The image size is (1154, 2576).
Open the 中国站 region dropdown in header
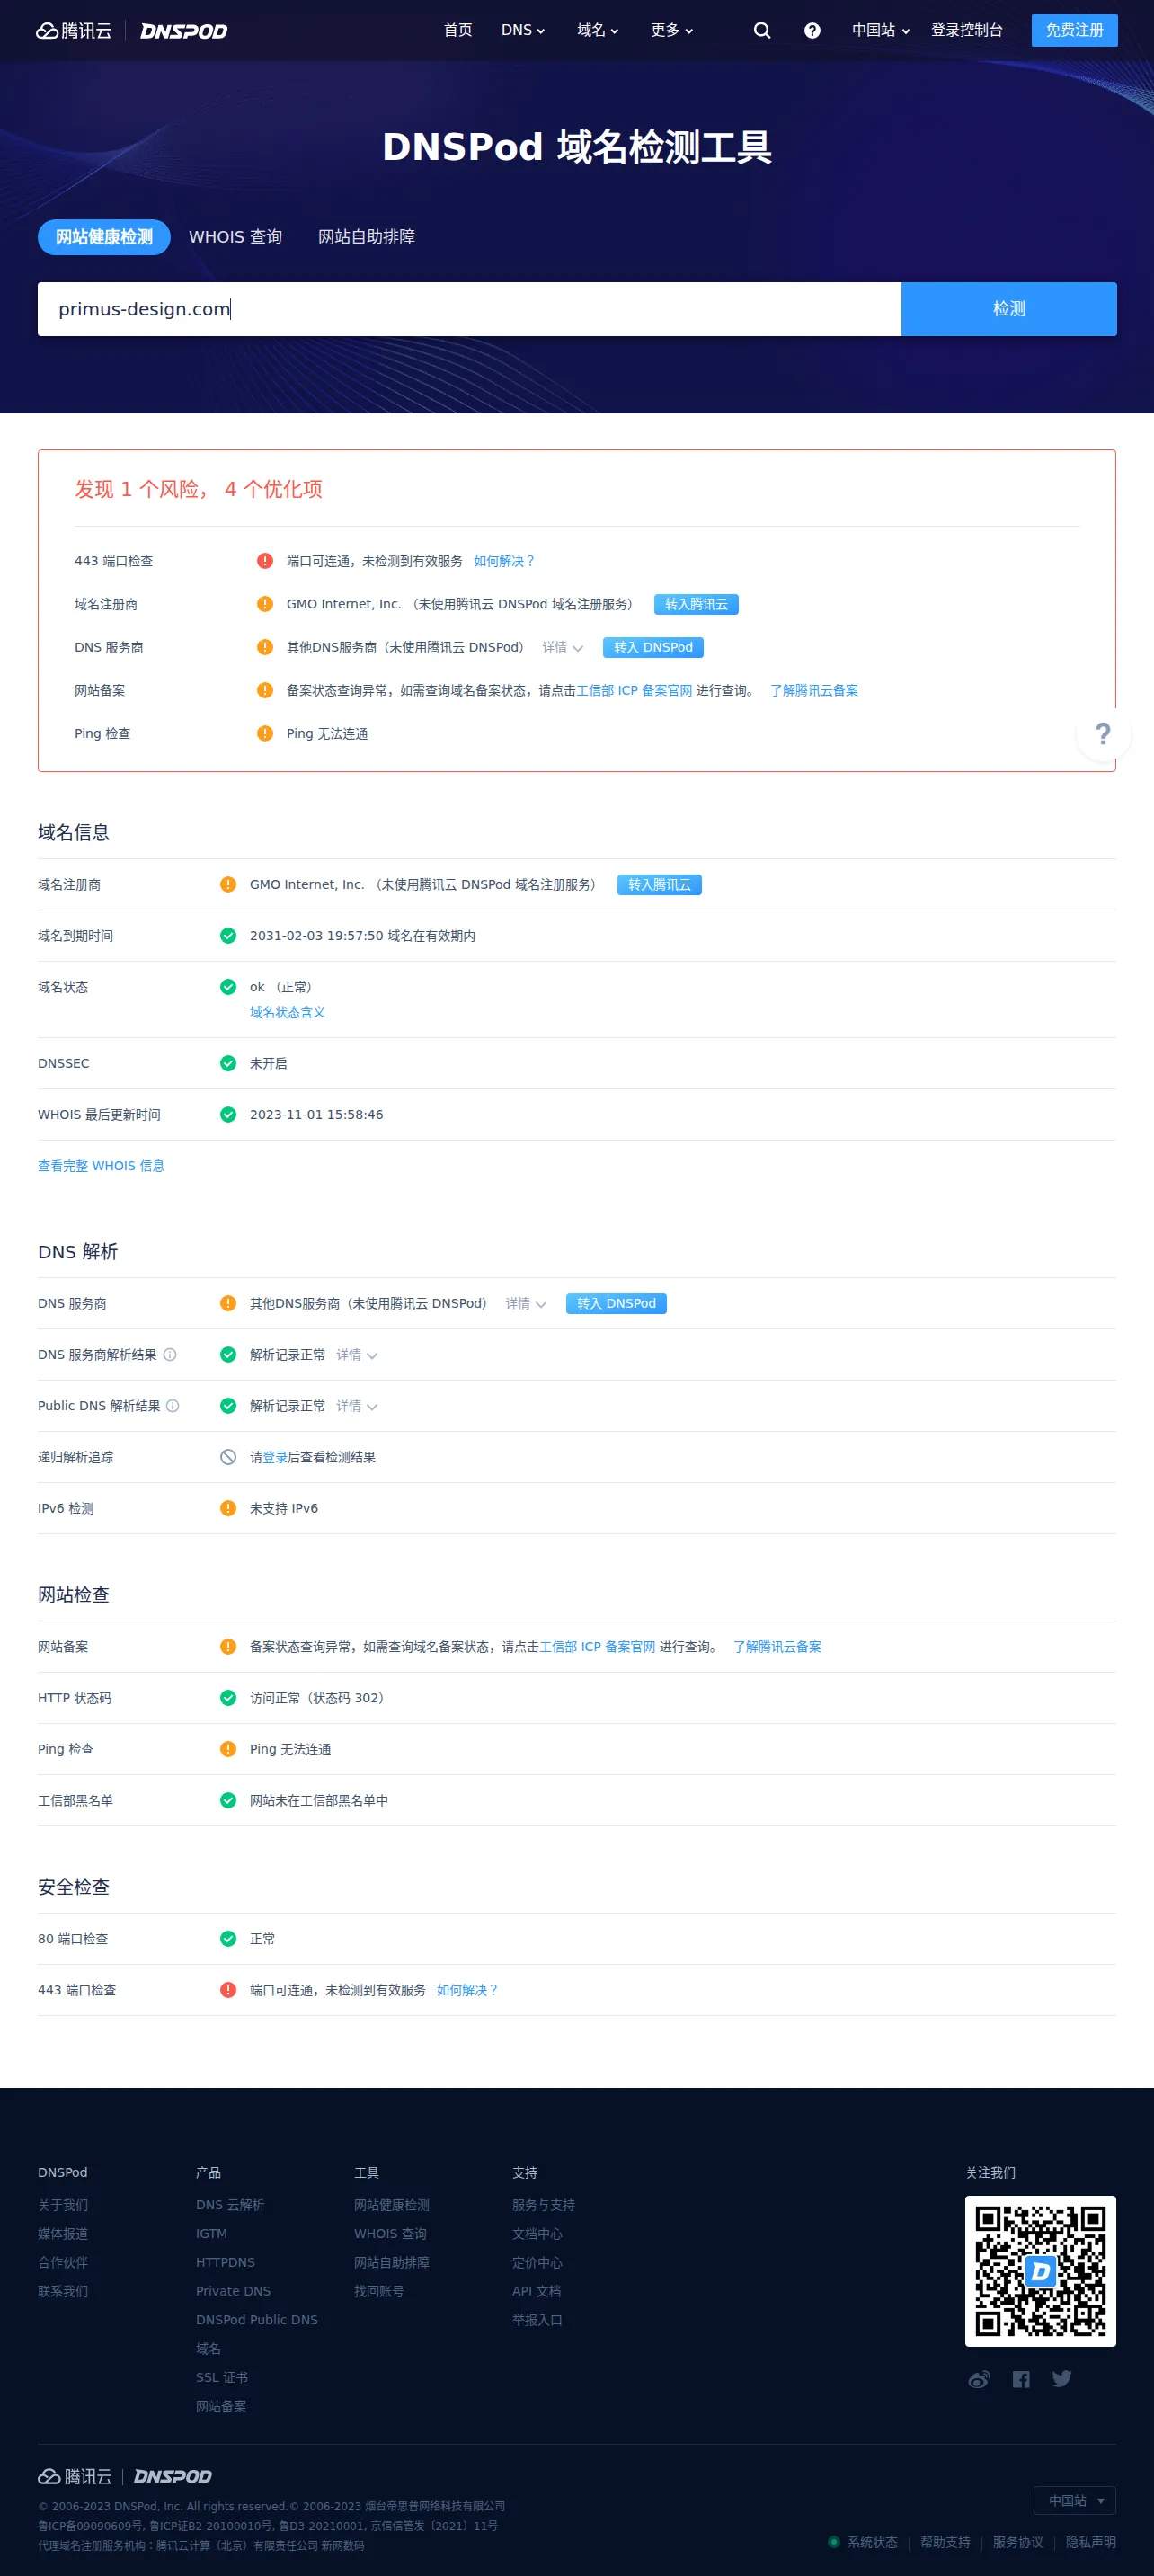coord(881,30)
